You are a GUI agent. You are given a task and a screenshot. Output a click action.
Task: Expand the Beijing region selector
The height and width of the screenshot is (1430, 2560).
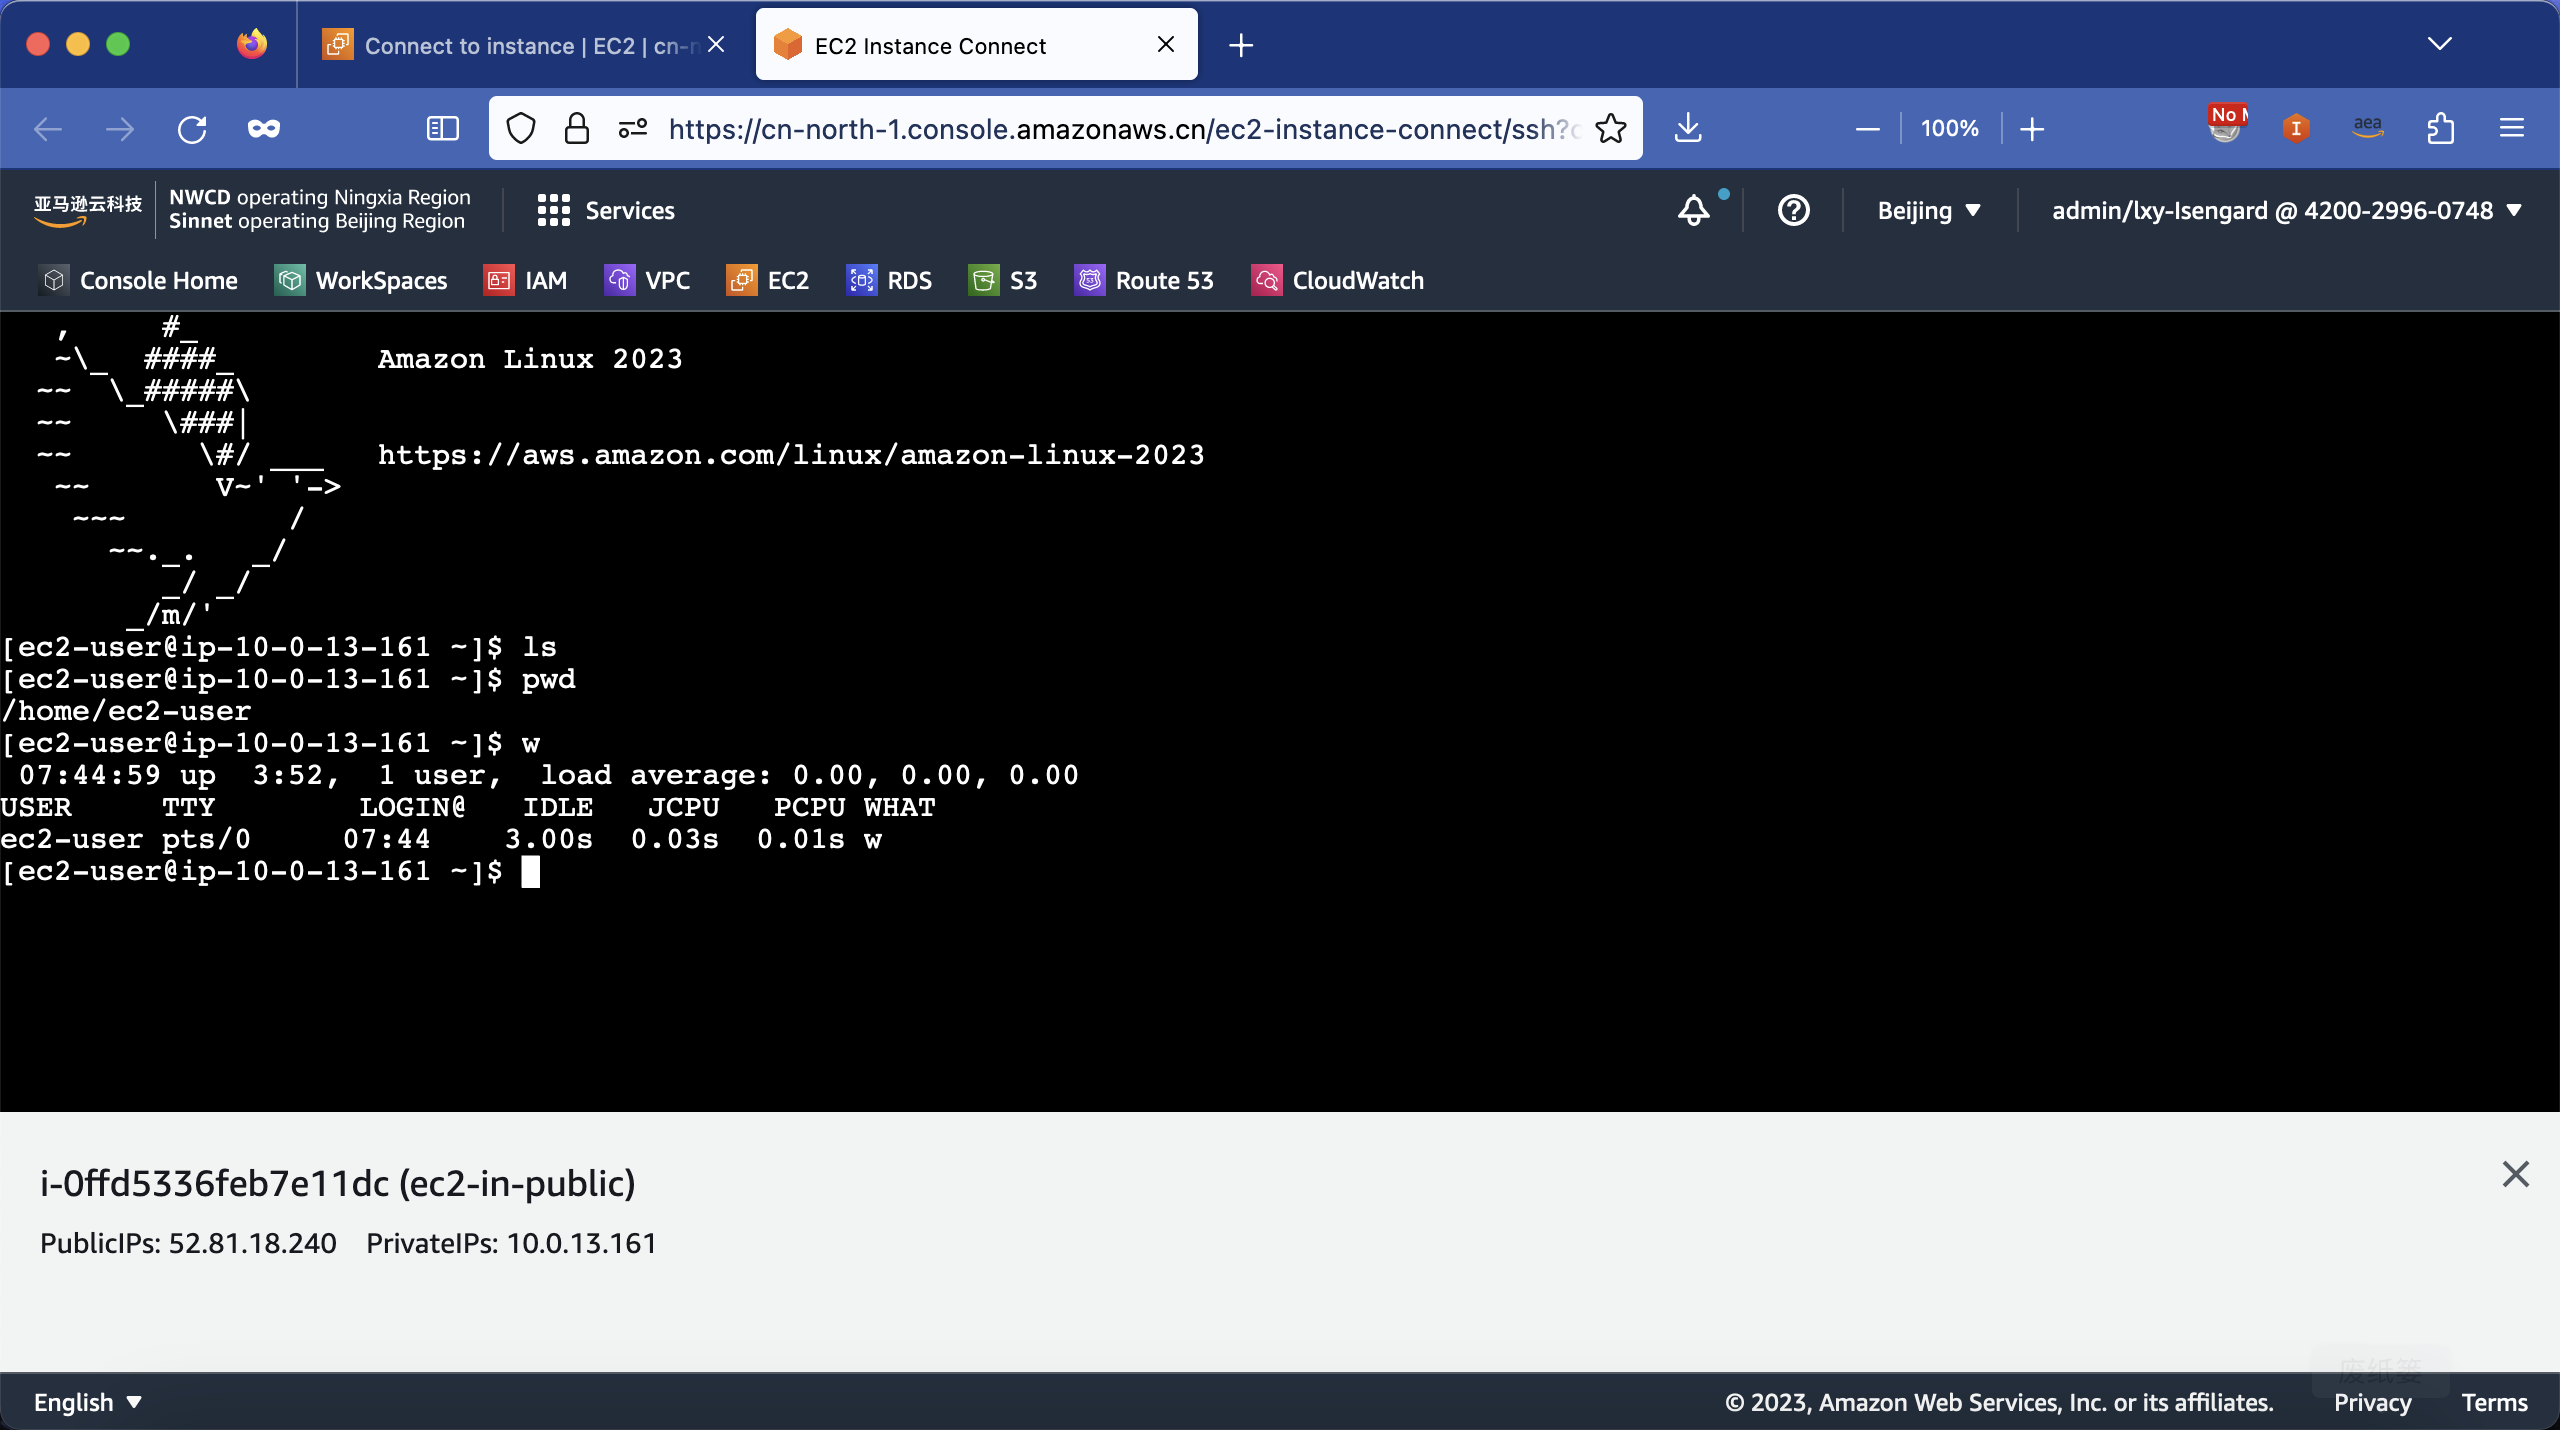pos(1929,210)
